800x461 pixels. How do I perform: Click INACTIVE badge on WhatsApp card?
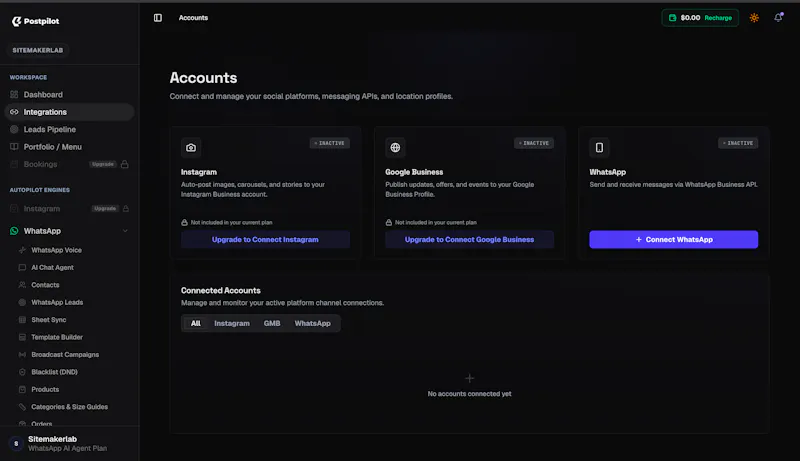pos(738,143)
